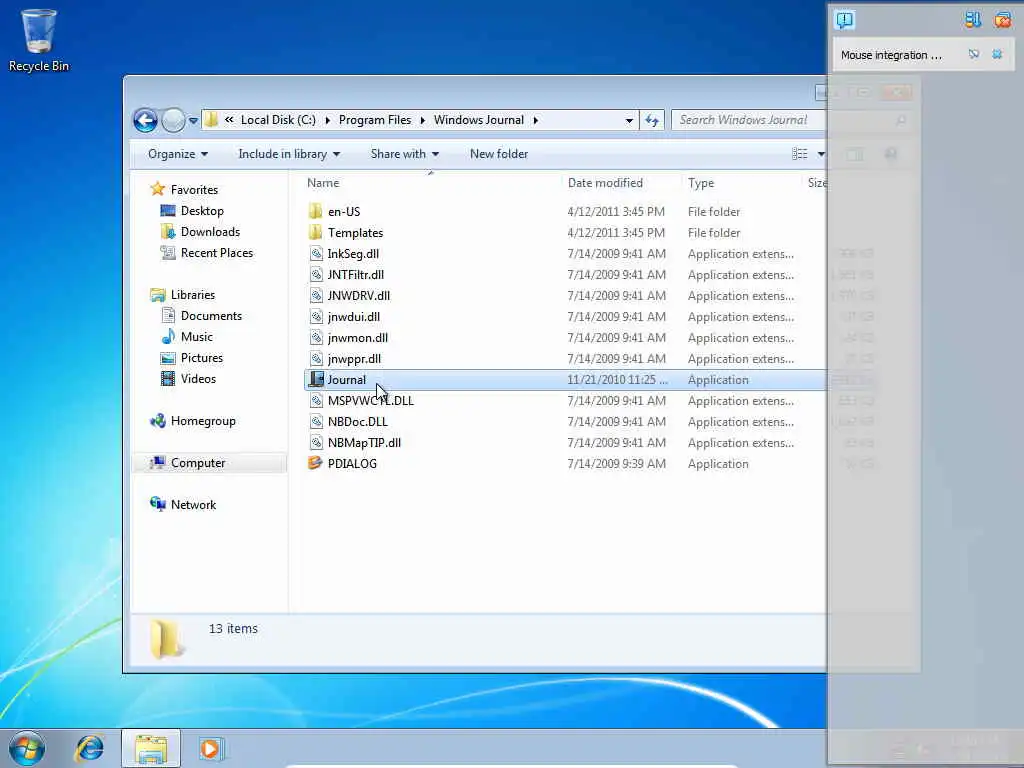
Task: Click Local Disk (C:) in the address bar
Action: tap(278, 120)
